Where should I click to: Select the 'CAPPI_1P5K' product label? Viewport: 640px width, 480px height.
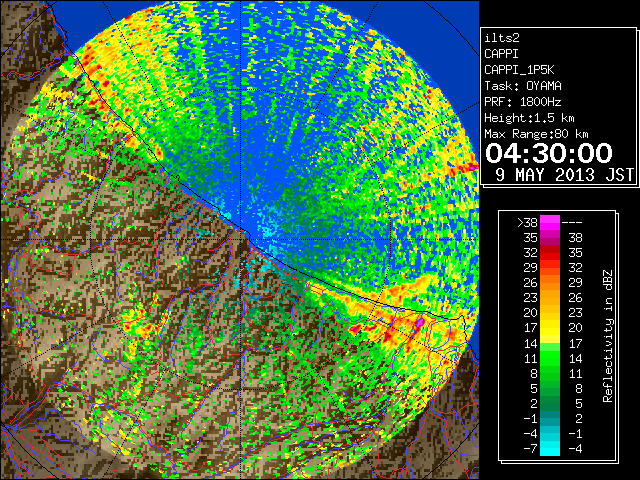point(519,70)
